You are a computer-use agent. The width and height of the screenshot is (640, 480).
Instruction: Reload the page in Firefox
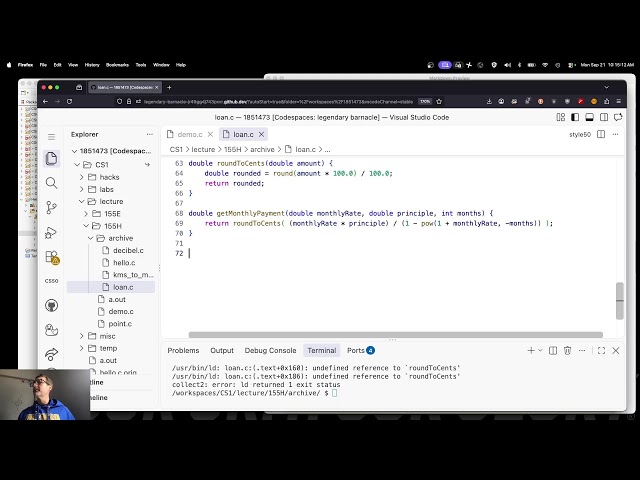pyautogui.click(x=69, y=101)
